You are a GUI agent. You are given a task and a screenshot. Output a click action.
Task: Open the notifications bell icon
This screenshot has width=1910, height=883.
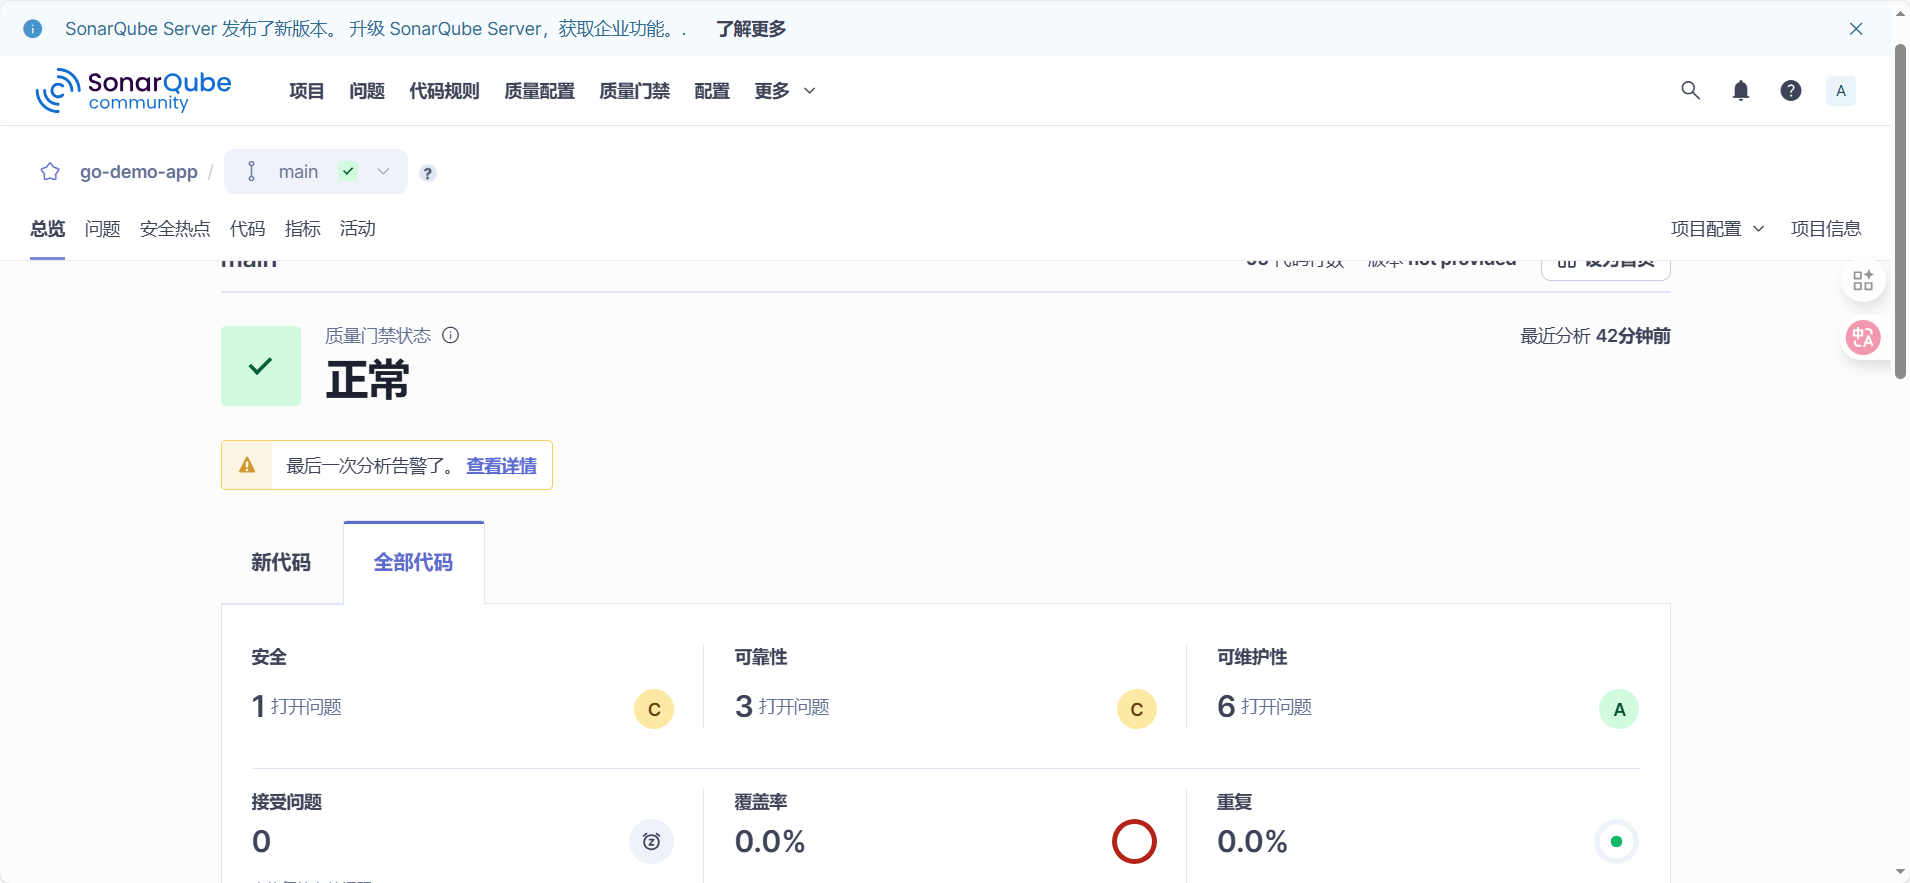[x=1740, y=91]
